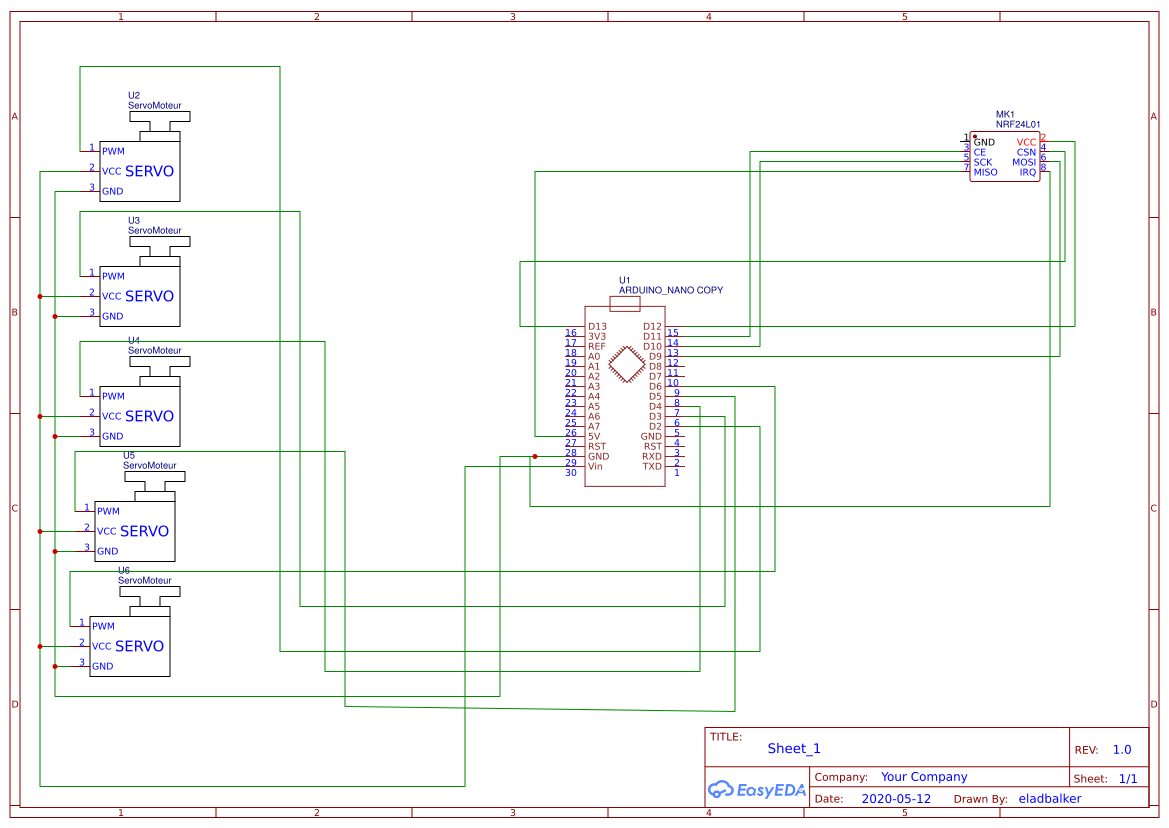Select the U3 ServoMoteur component symbol
Image resolution: width=1169 pixels, height=828 pixels.
139,295
